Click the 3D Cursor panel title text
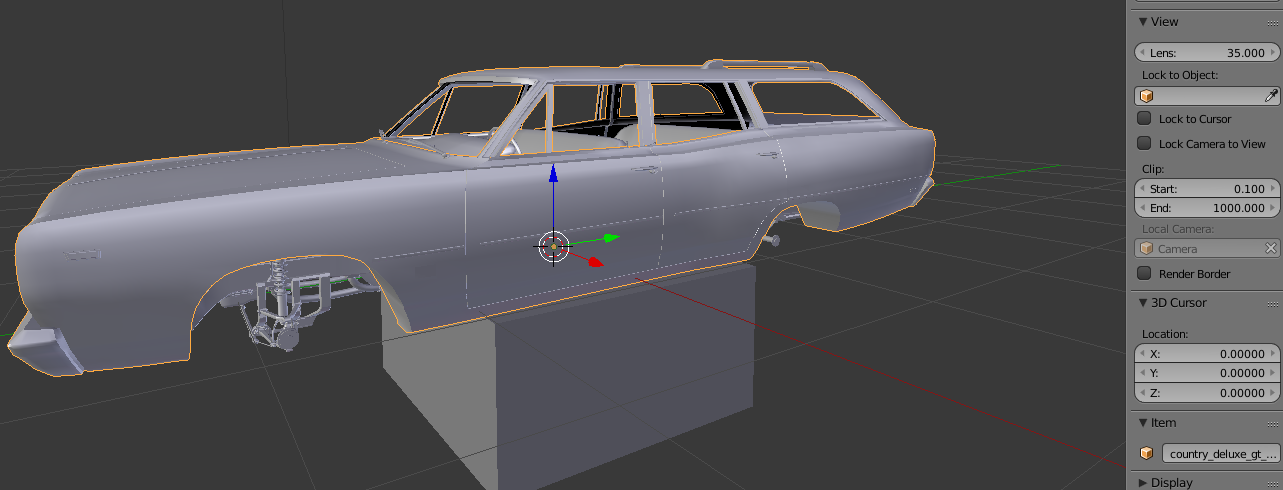Image resolution: width=1283 pixels, height=490 pixels. point(1179,303)
